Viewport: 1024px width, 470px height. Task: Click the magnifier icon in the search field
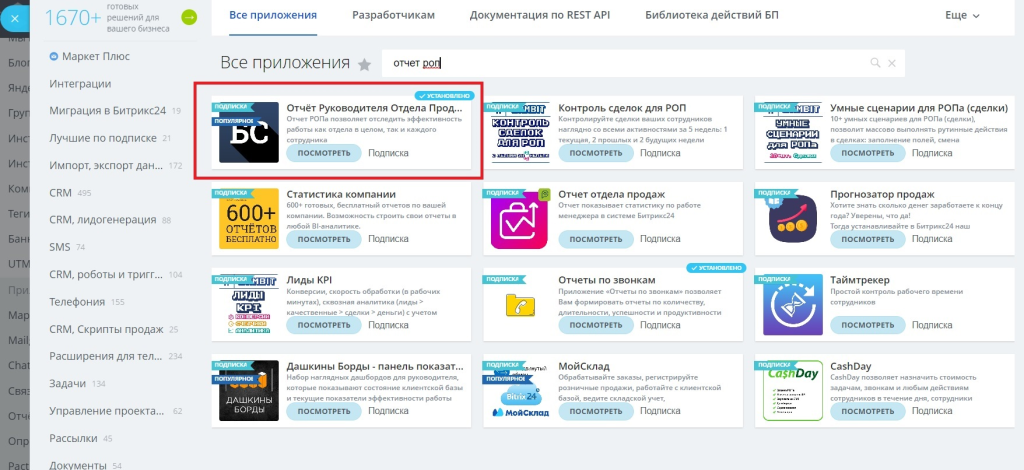click(875, 63)
